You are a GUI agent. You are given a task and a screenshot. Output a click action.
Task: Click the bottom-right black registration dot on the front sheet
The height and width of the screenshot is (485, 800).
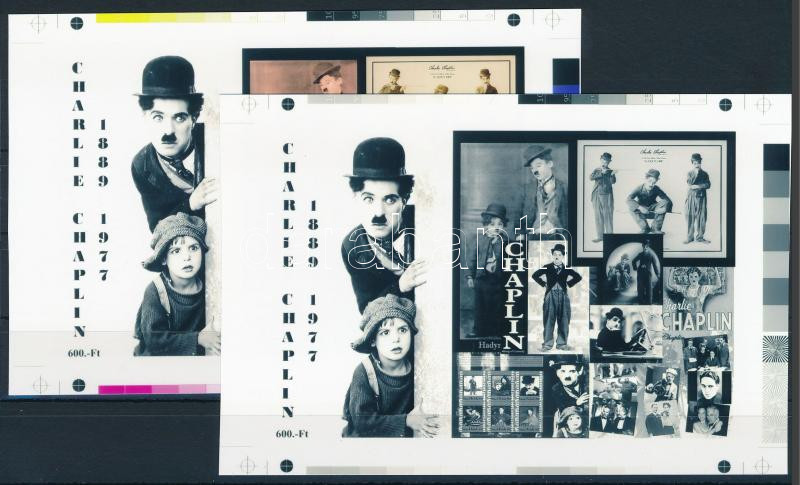click(x=724, y=466)
